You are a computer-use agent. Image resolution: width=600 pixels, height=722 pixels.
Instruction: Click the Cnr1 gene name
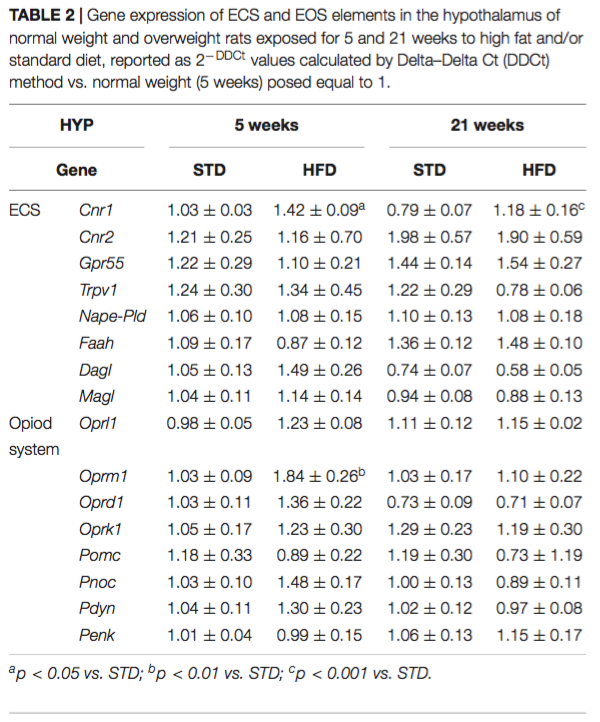click(x=96, y=210)
